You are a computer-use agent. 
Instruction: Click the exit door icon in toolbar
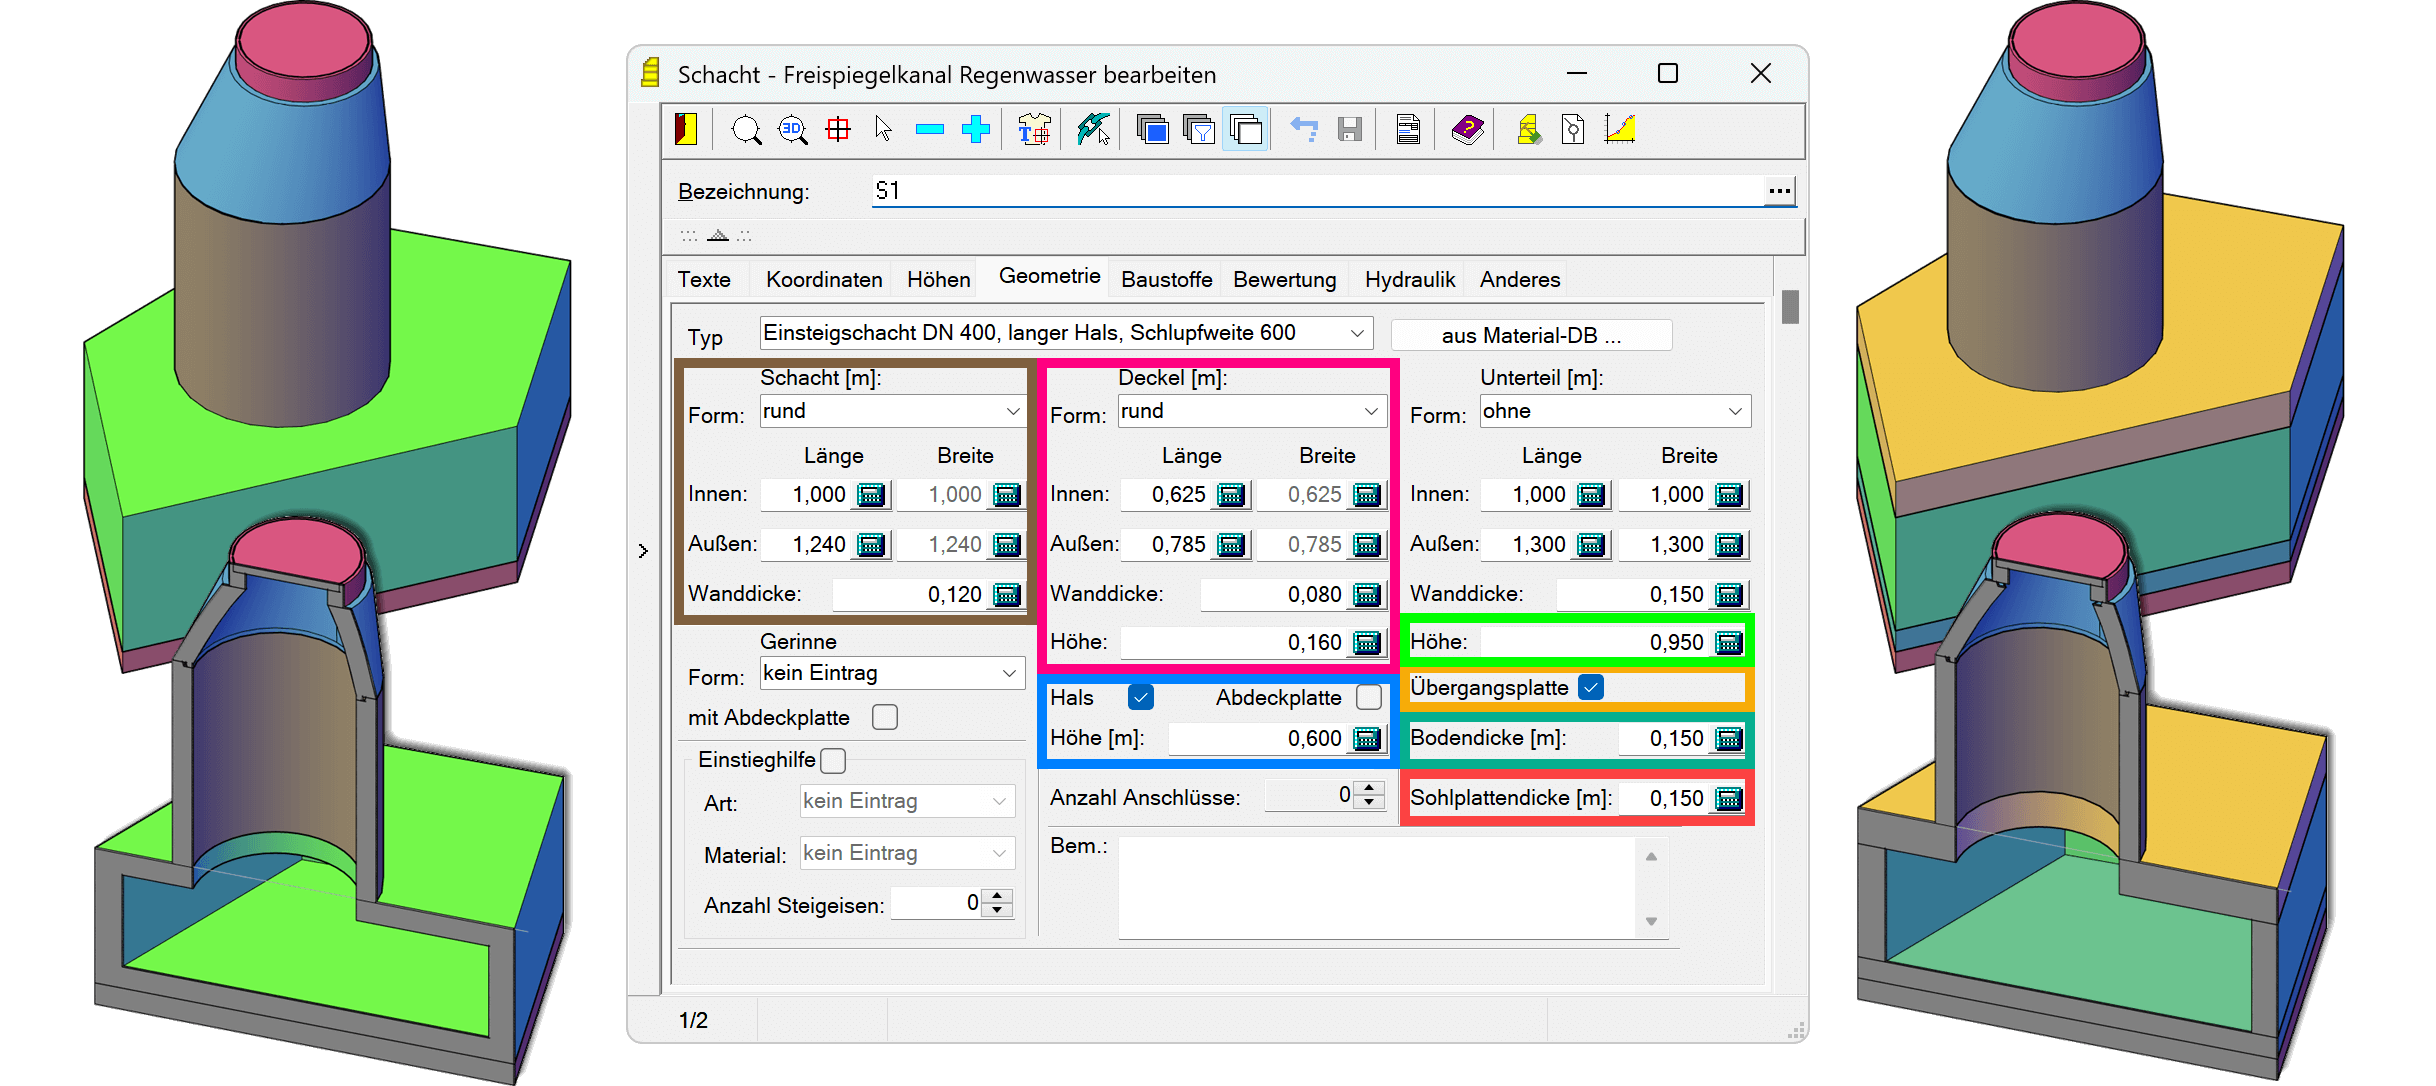click(x=686, y=130)
